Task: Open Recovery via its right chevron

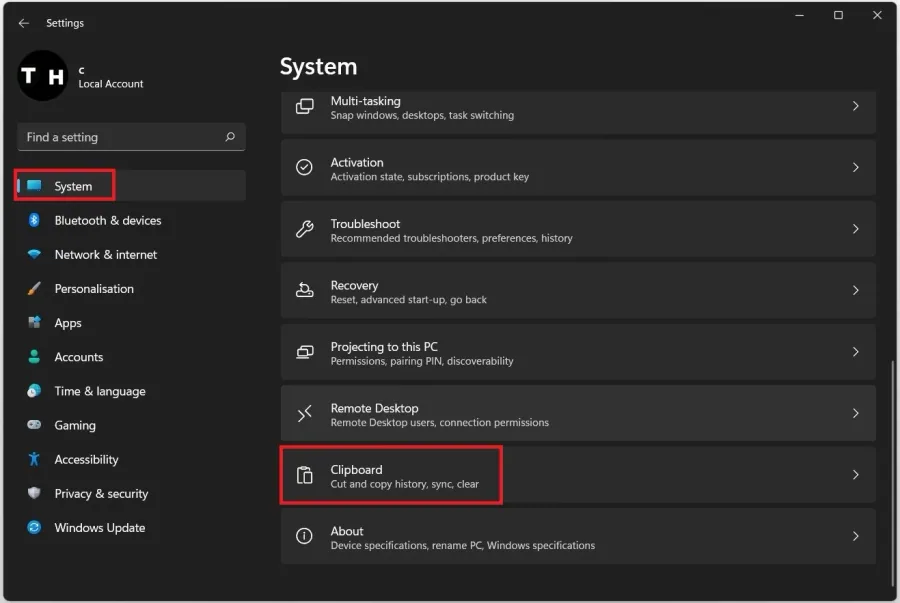Action: tap(855, 290)
